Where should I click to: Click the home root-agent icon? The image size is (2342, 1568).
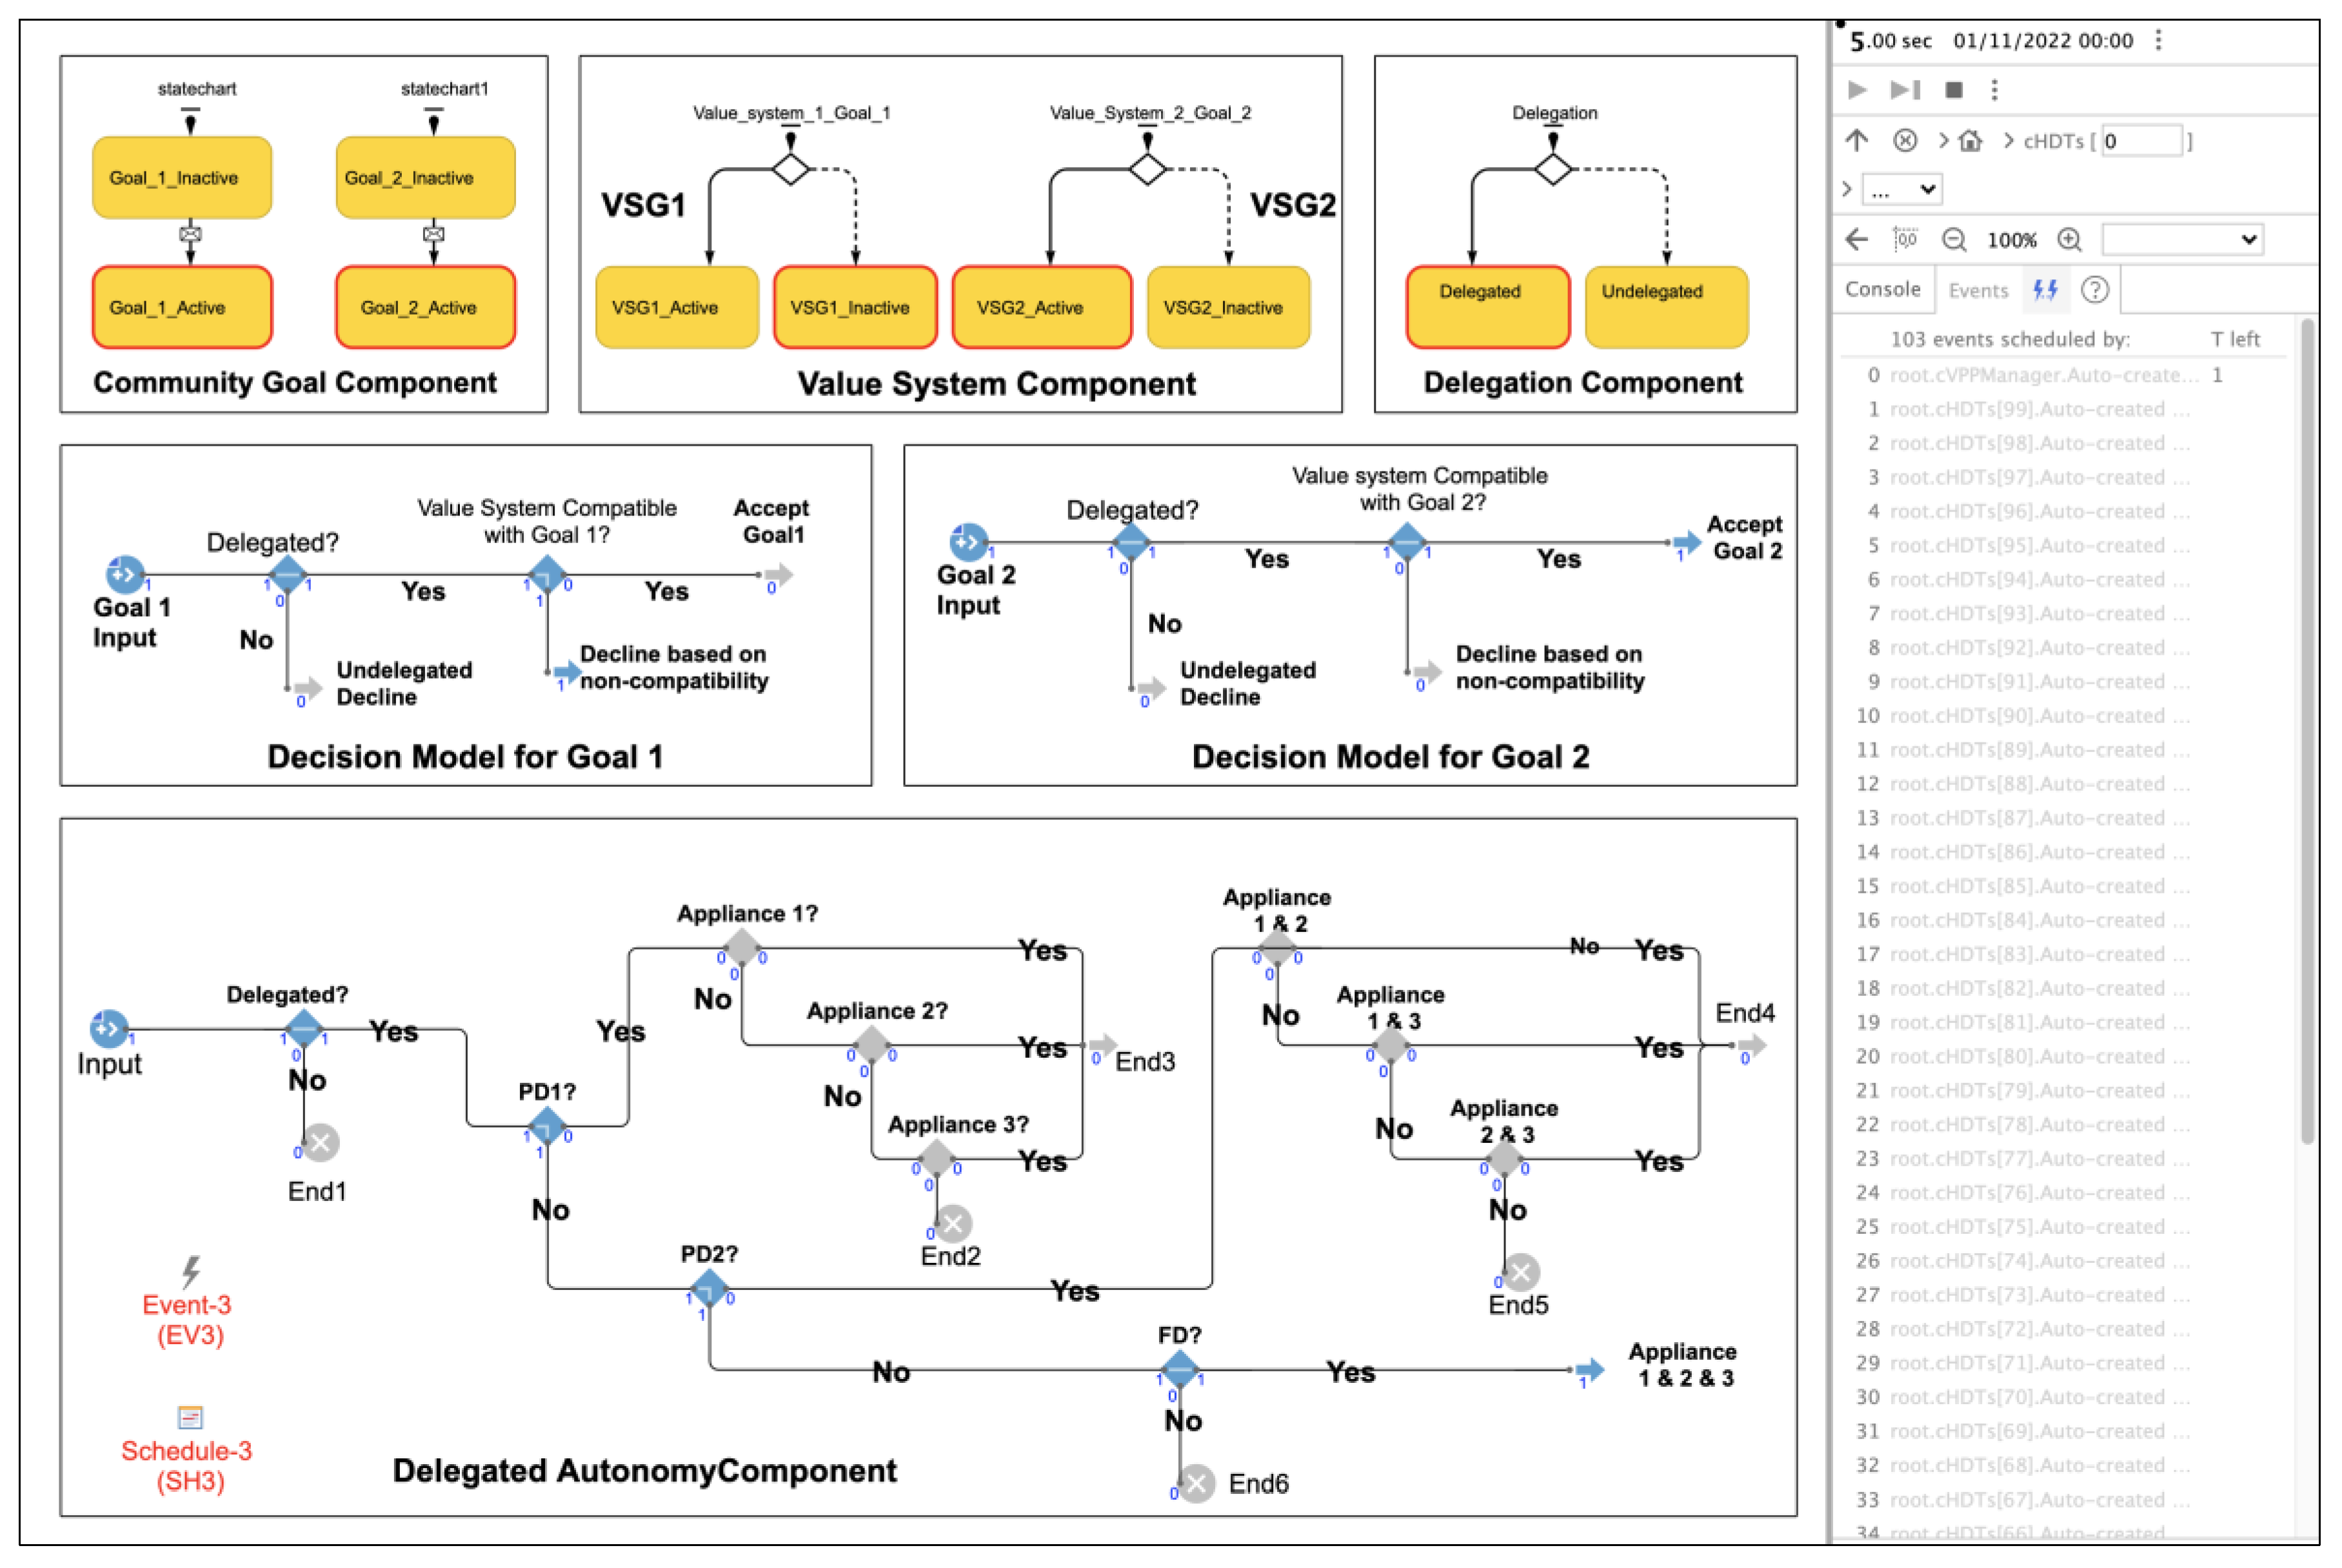(x=1970, y=141)
